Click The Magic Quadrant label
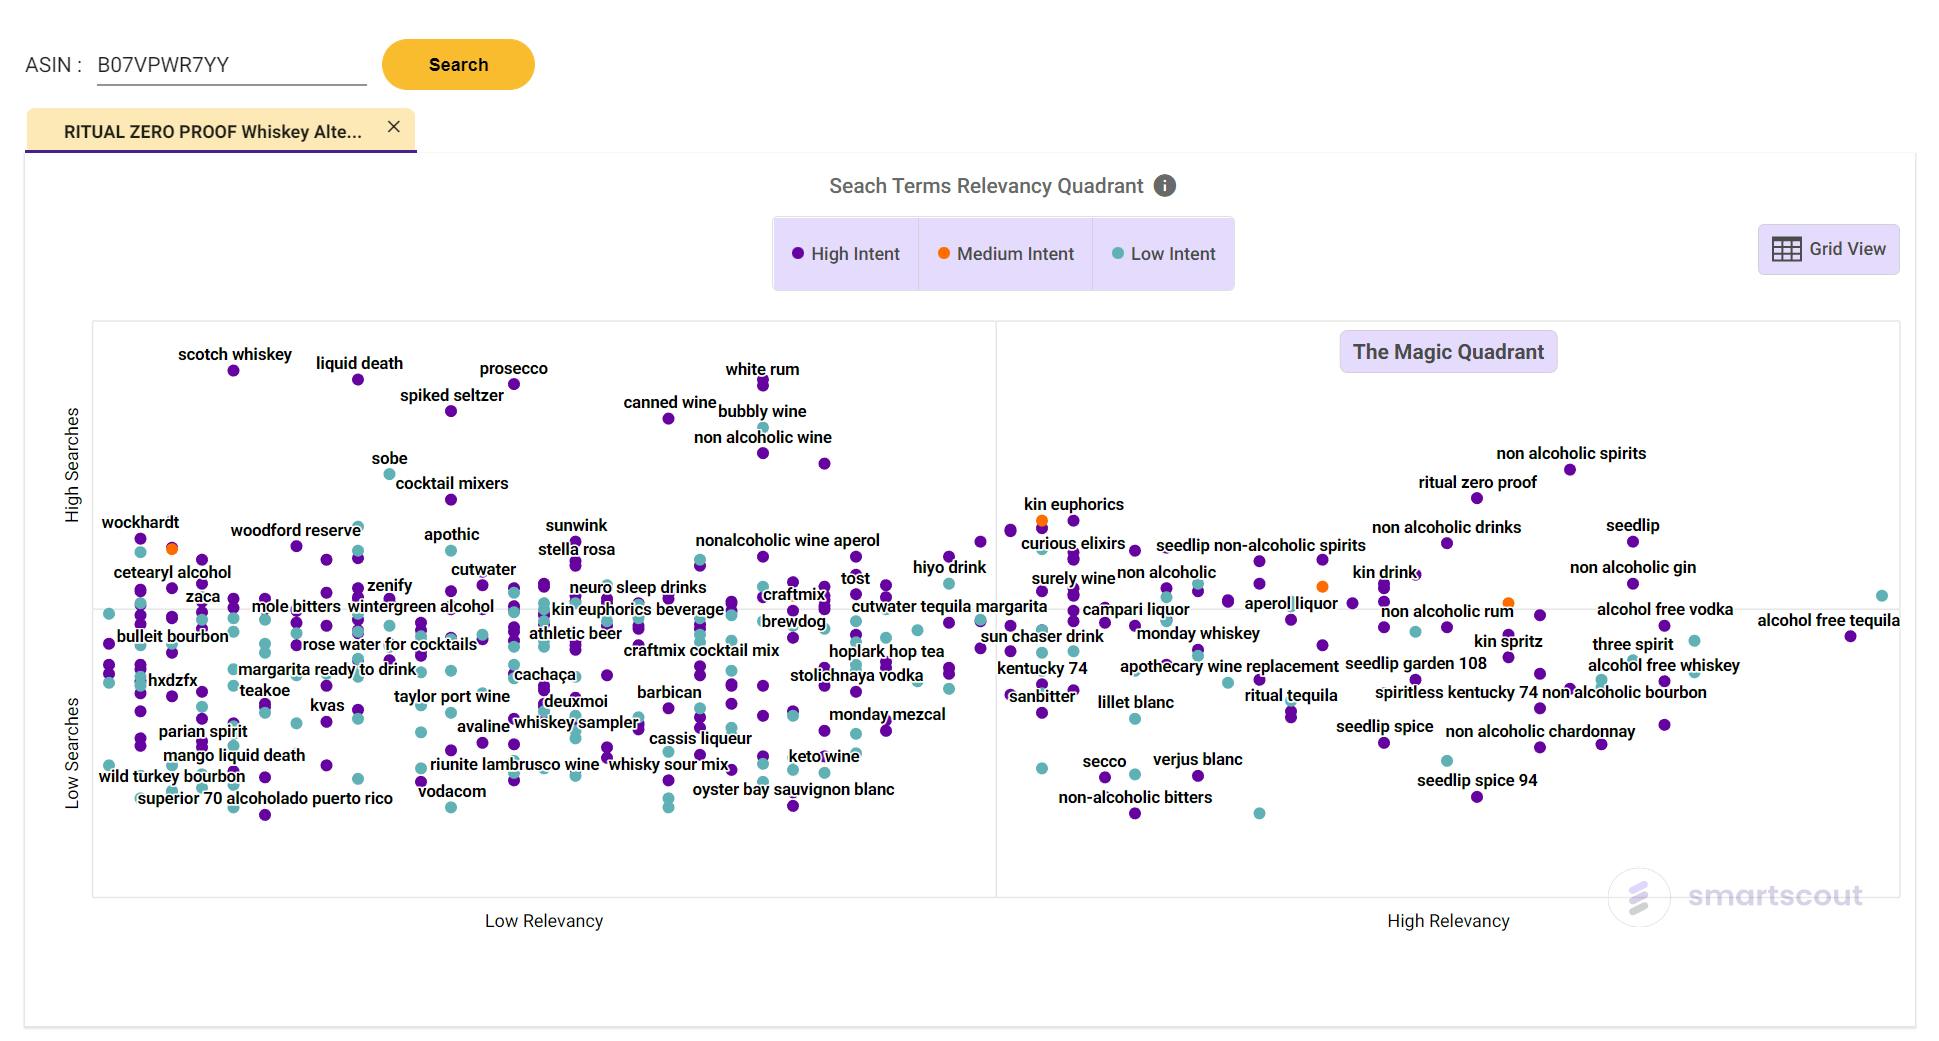Viewport: 1939px width, 1041px height. coord(1448,352)
